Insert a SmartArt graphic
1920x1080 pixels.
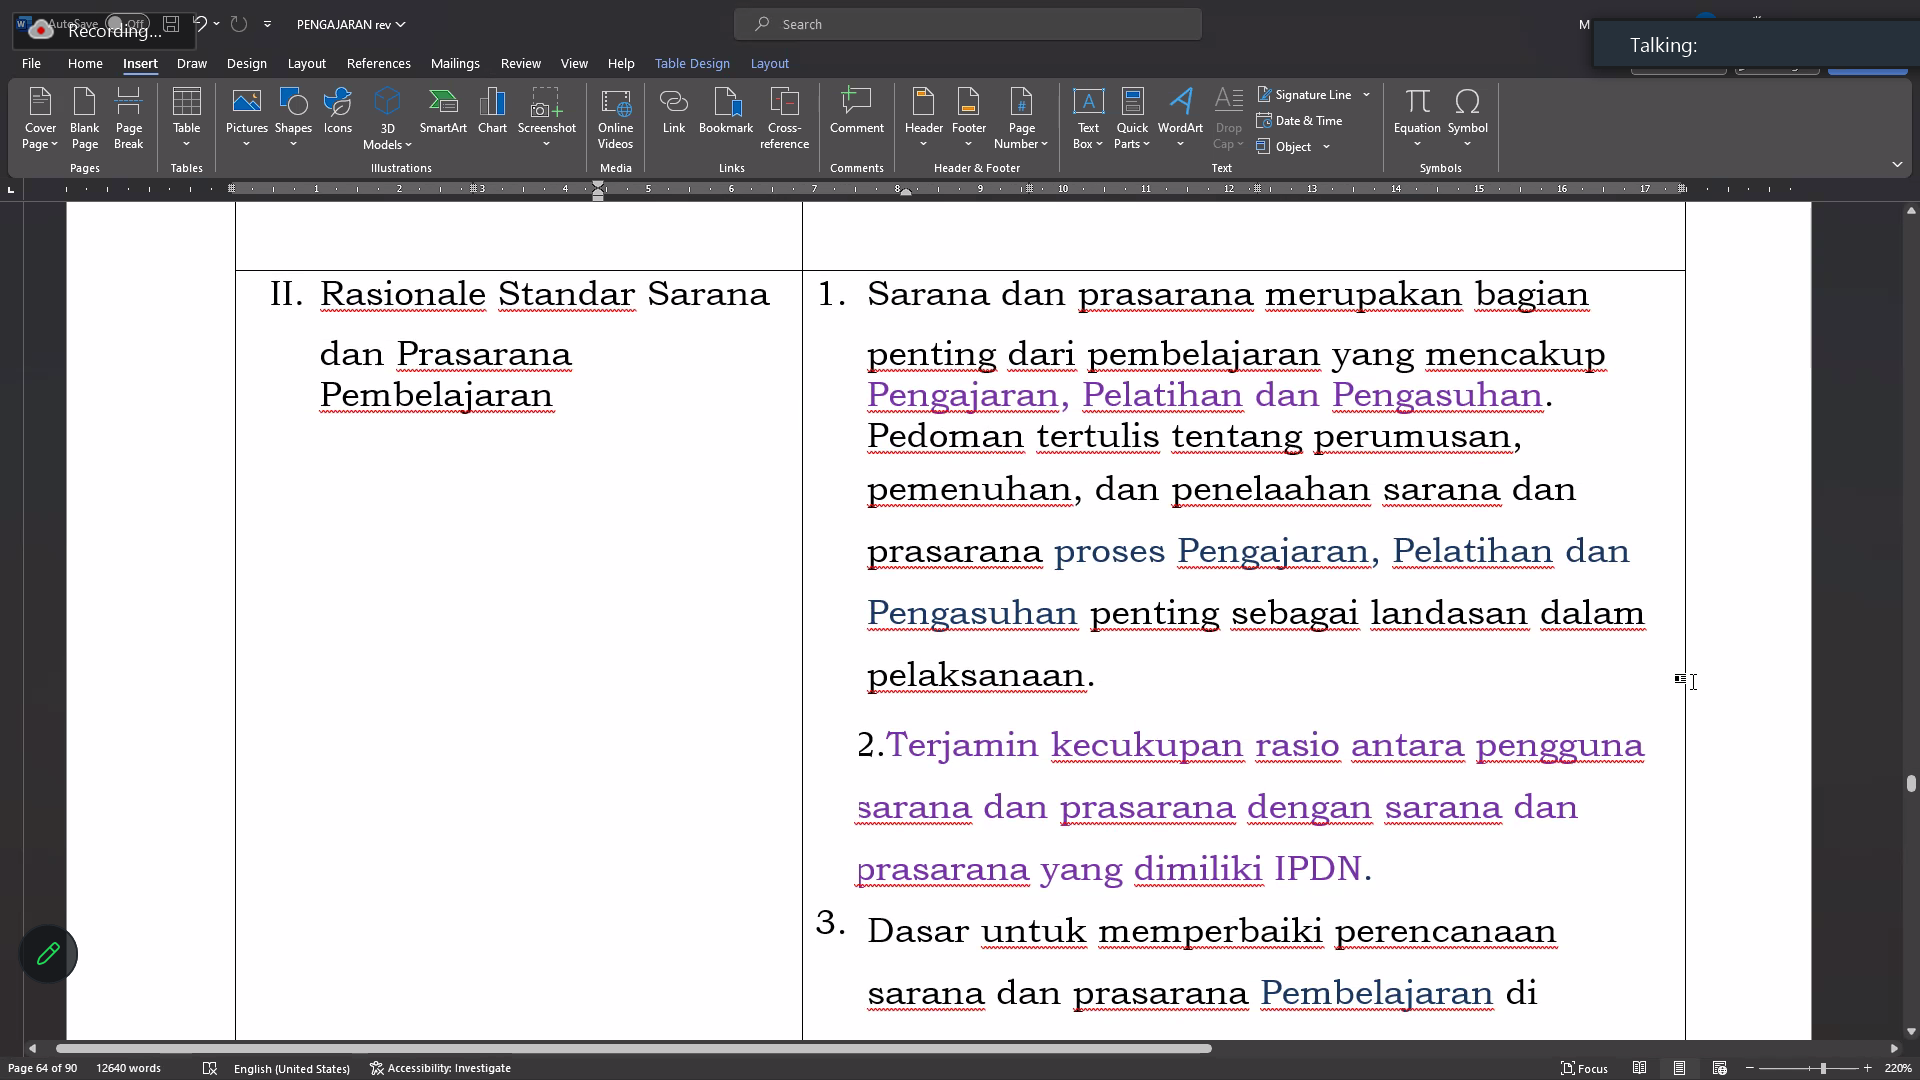(443, 112)
